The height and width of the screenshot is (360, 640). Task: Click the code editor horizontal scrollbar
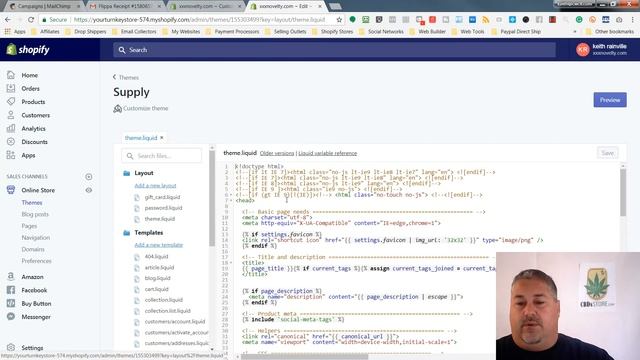304,356
